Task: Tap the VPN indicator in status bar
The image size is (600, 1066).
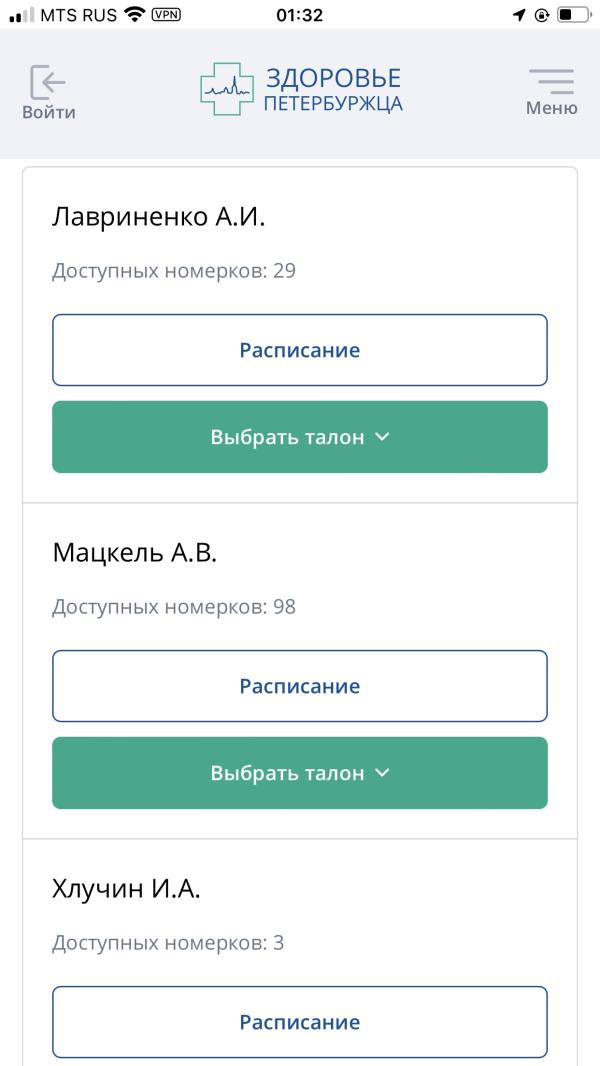Action: pyautogui.click(x=167, y=14)
